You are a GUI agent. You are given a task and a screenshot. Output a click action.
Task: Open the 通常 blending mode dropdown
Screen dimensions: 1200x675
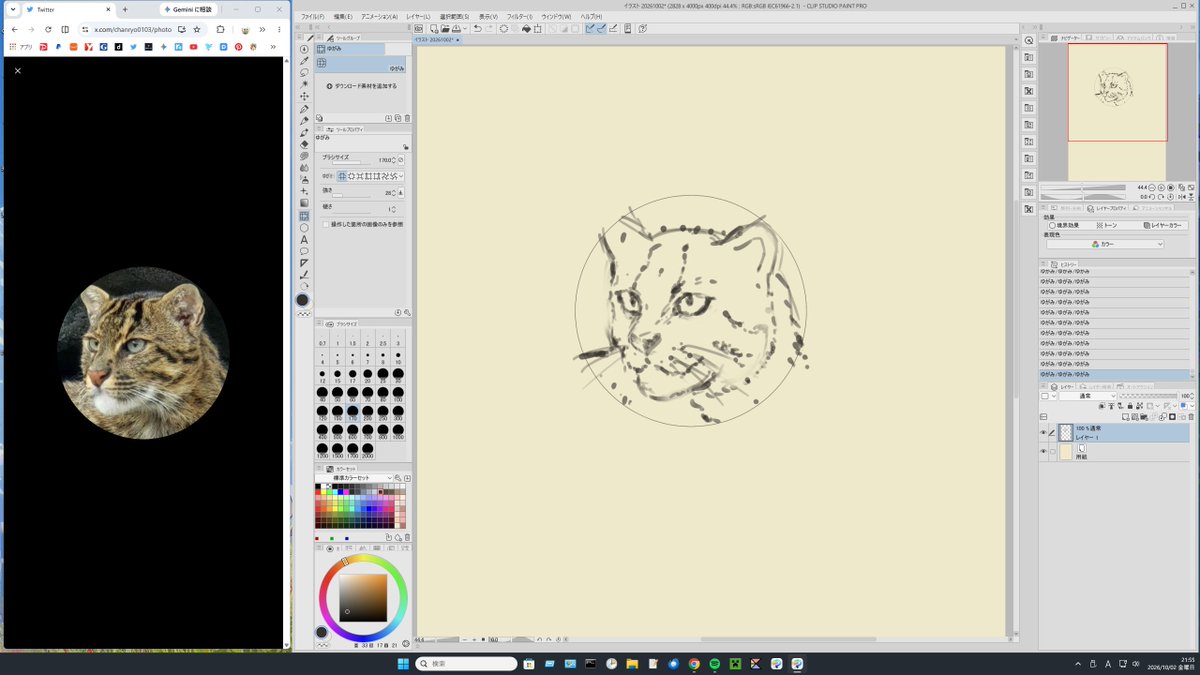coord(1088,396)
